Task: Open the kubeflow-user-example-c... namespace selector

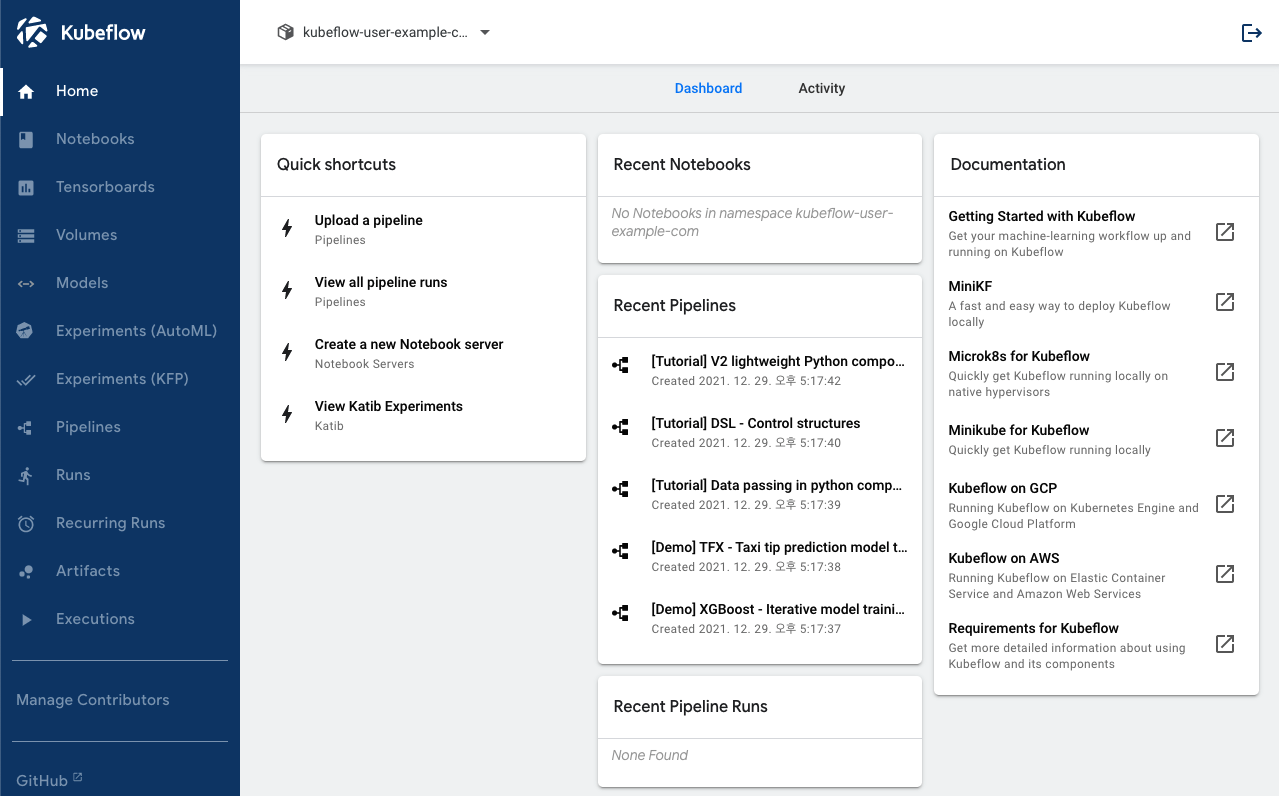Action: (x=384, y=32)
